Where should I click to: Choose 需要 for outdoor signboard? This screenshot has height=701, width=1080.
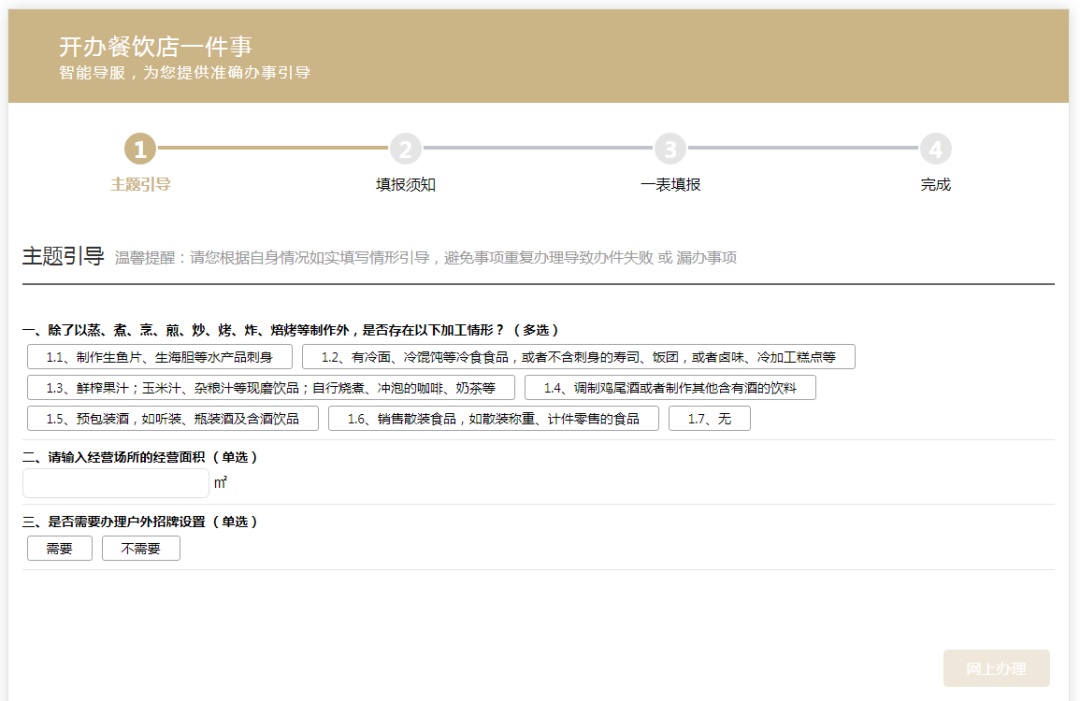pos(59,549)
